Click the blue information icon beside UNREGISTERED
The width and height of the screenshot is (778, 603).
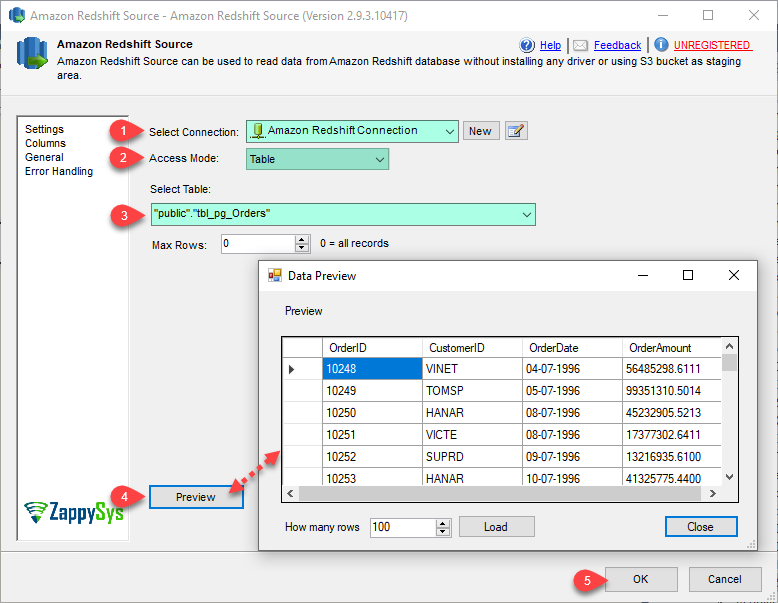[x=661, y=45]
